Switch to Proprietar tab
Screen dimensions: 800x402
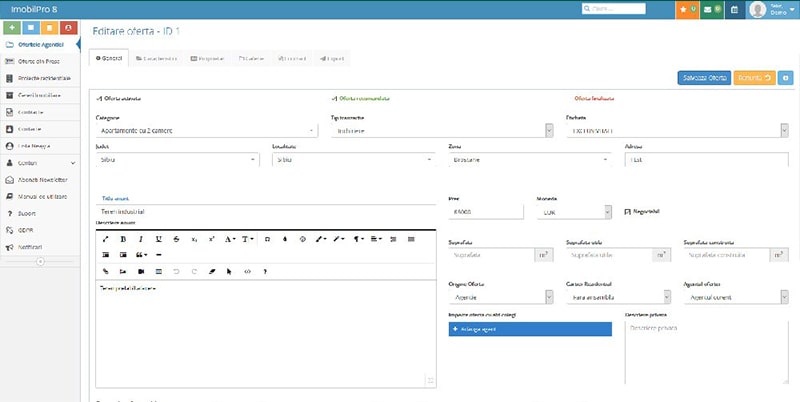tap(208, 59)
